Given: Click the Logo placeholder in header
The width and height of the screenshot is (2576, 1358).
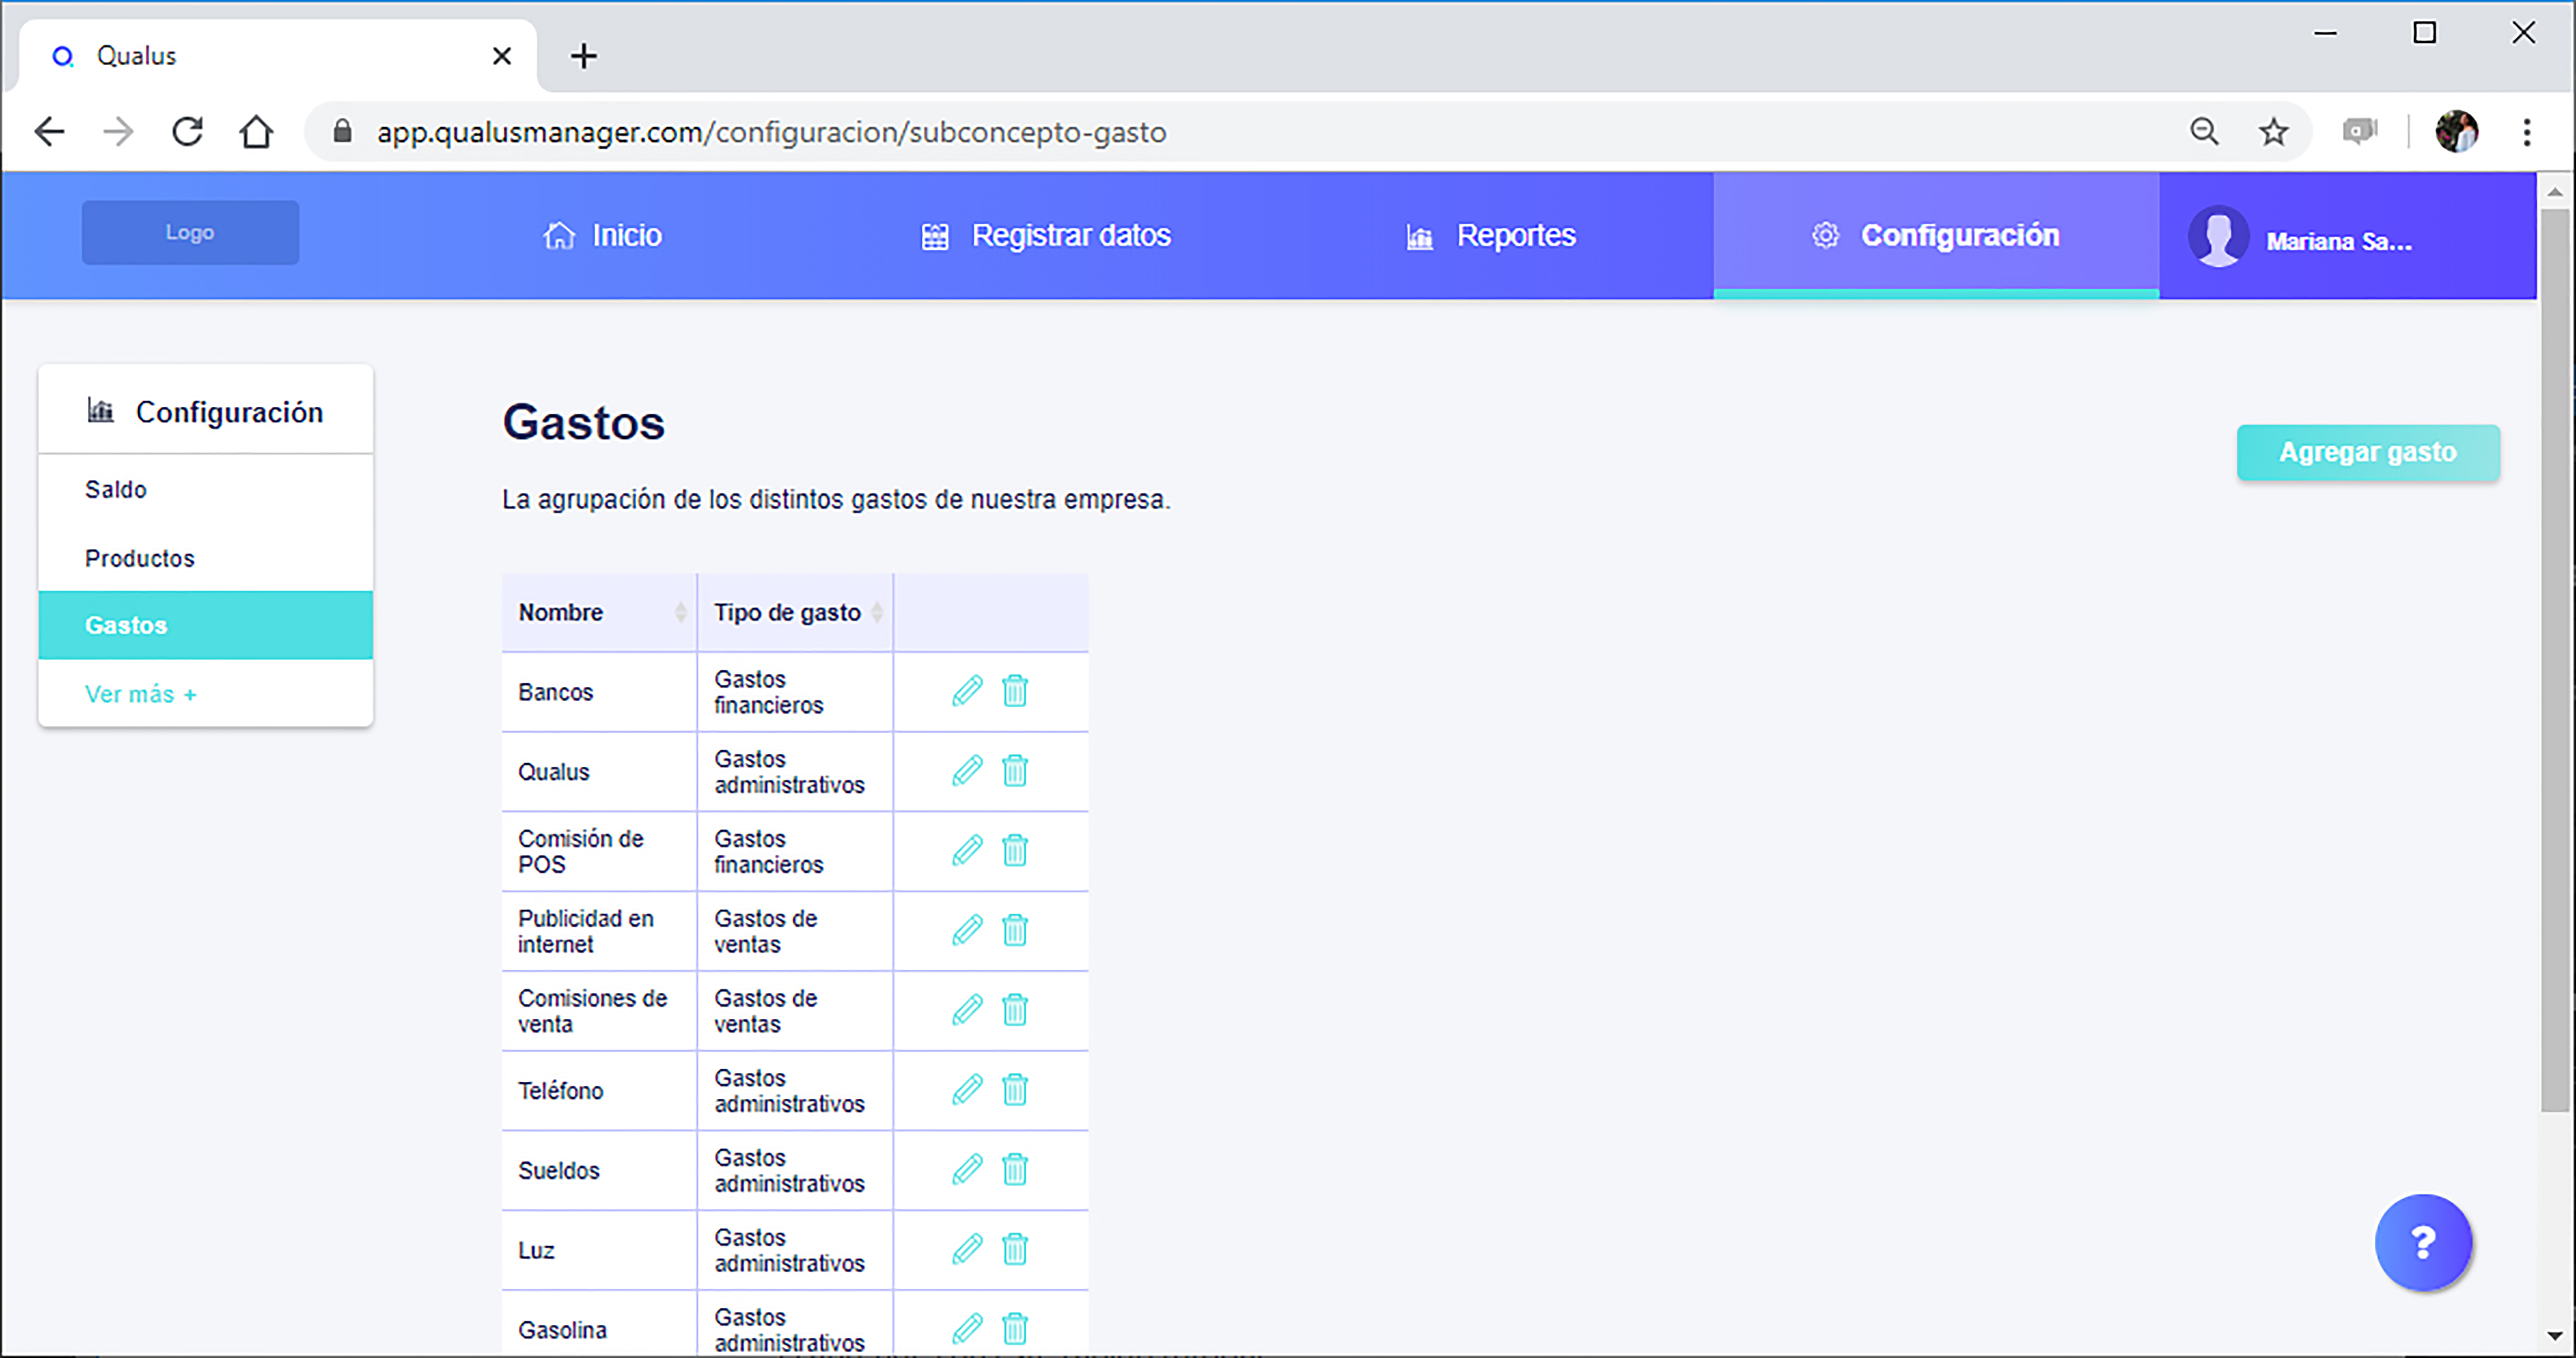Looking at the screenshot, I should click(190, 232).
